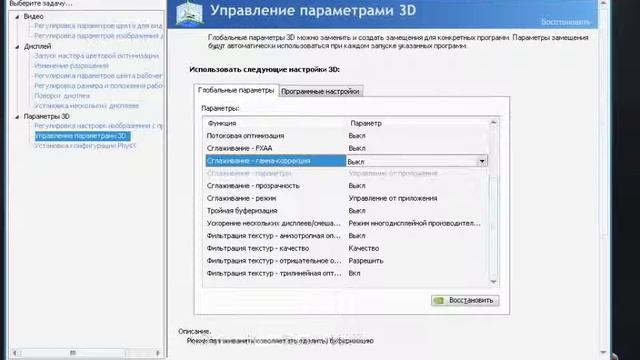Click the NVIDIA icon on the Восстановить button
The height and width of the screenshot is (360, 640).
point(439,300)
